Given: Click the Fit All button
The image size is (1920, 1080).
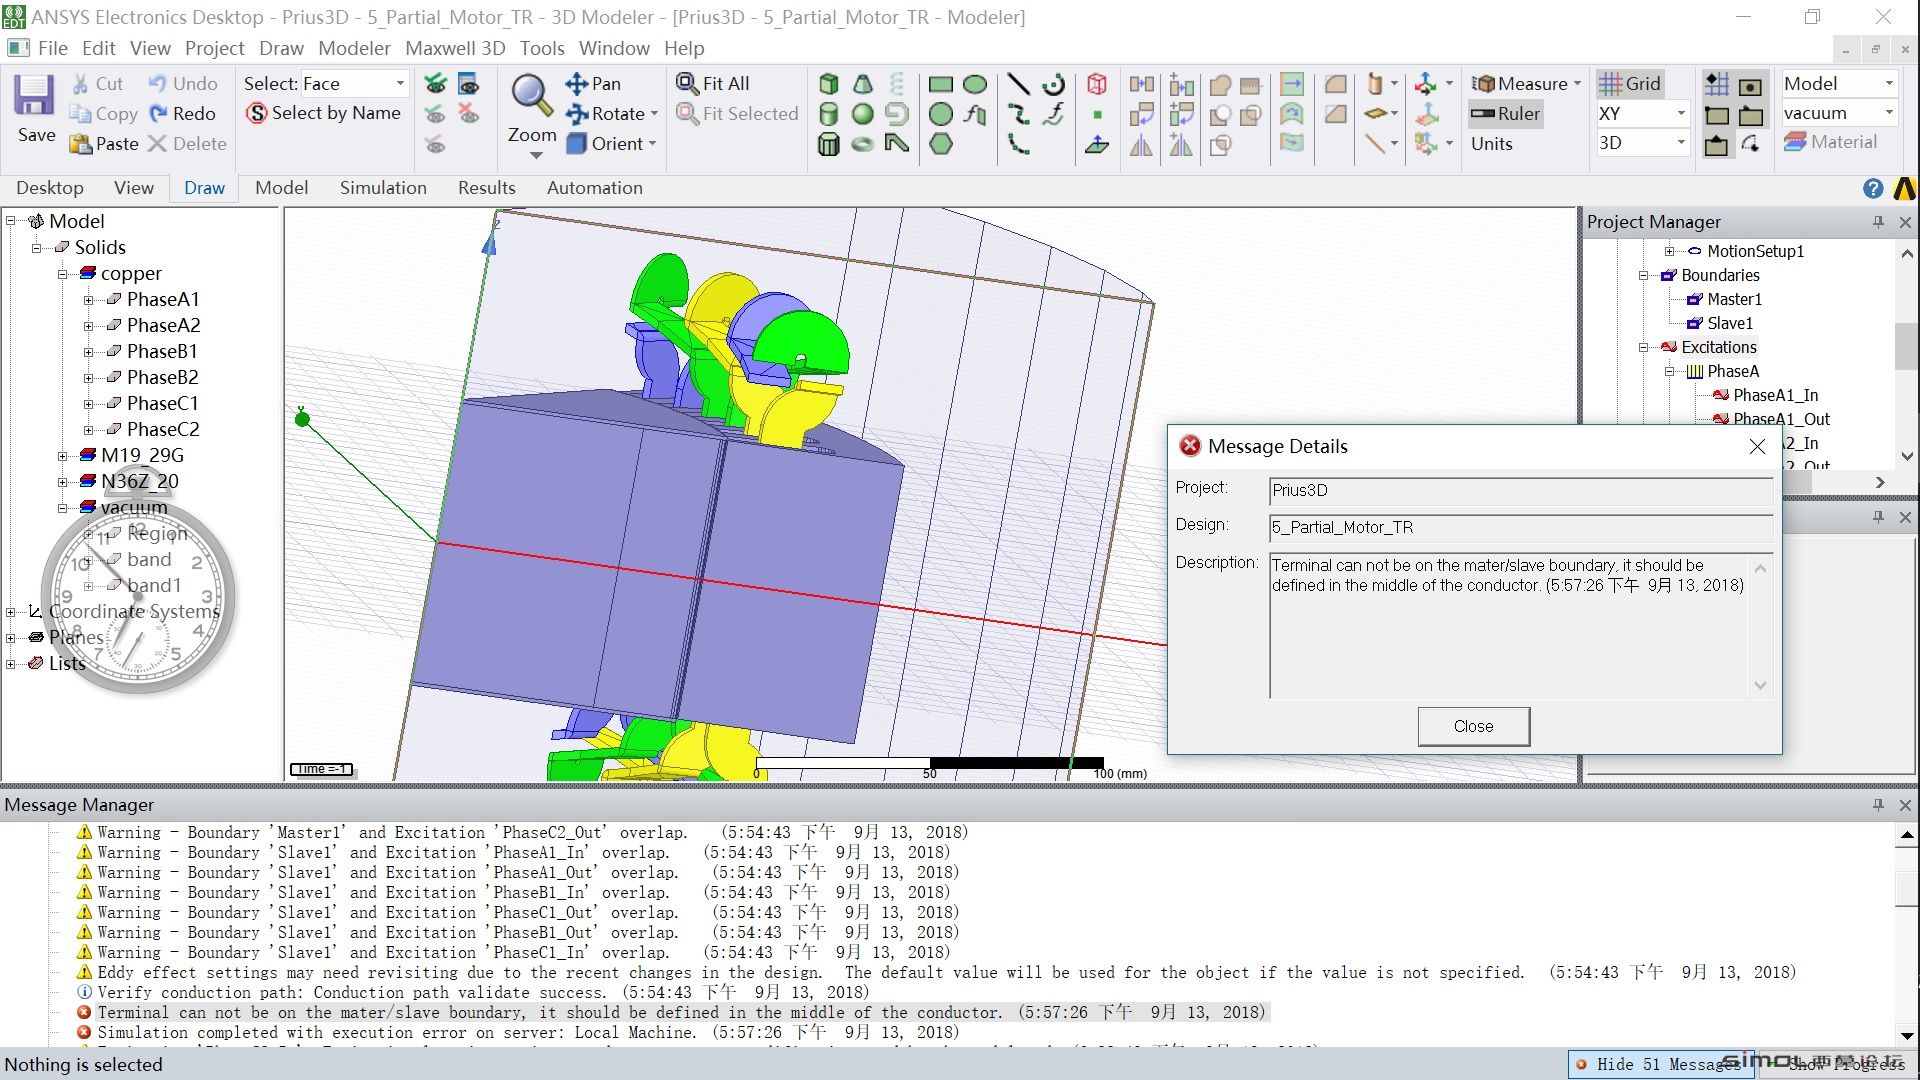Looking at the screenshot, I should [x=713, y=84].
